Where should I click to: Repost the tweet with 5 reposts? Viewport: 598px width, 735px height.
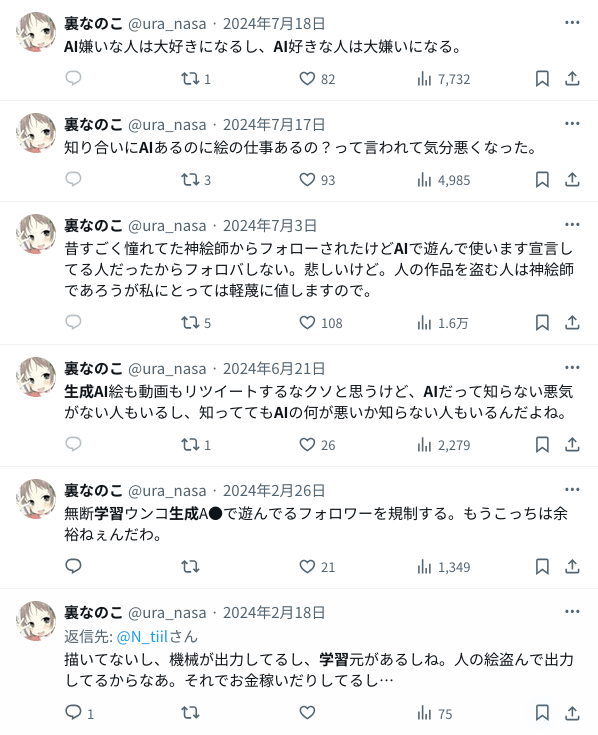click(x=196, y=322)
